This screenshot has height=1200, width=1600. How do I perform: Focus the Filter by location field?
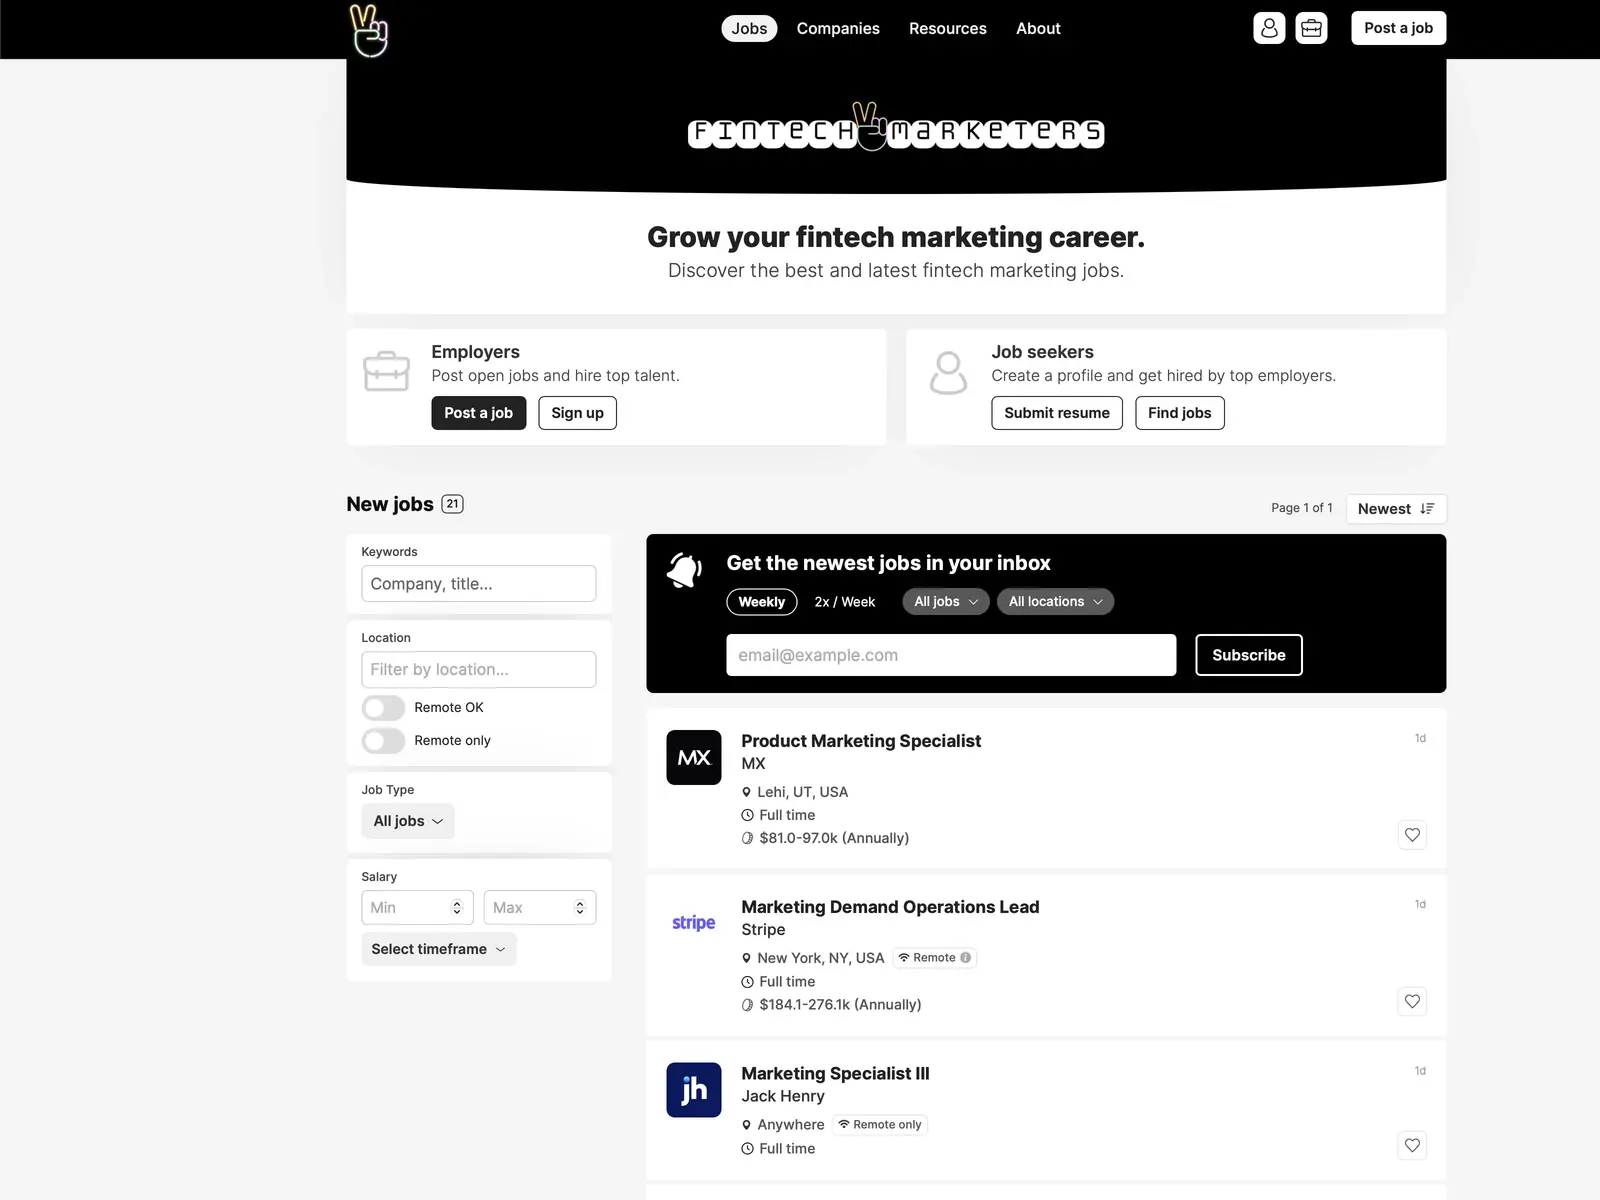pos(479,670)
